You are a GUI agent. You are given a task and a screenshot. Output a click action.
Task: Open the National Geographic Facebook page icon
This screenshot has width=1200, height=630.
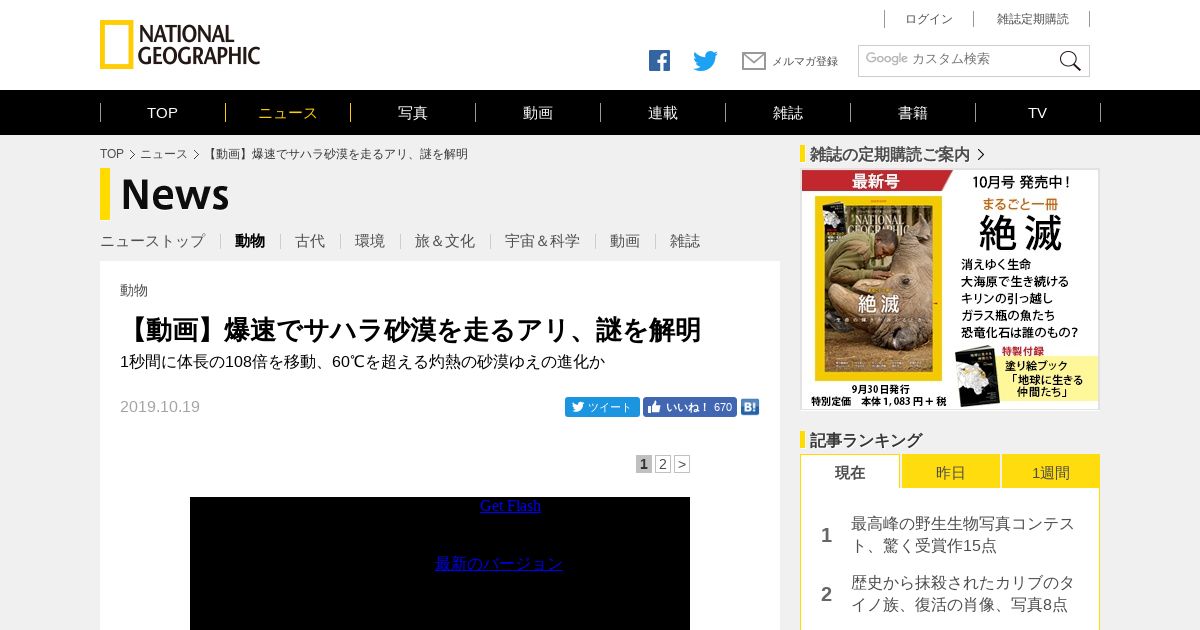[x=659, y=61]
